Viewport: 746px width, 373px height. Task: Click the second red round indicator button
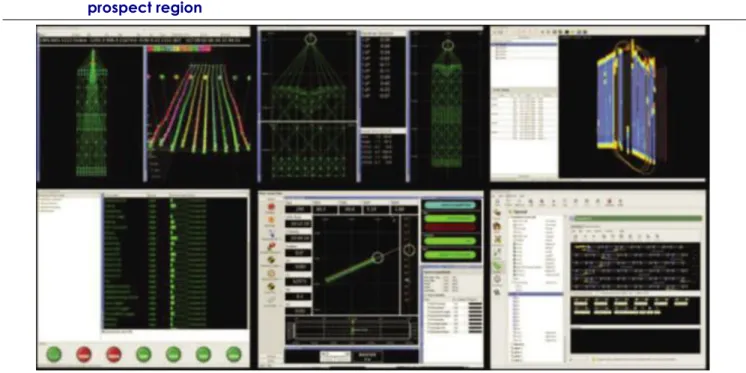pos(114,354)
